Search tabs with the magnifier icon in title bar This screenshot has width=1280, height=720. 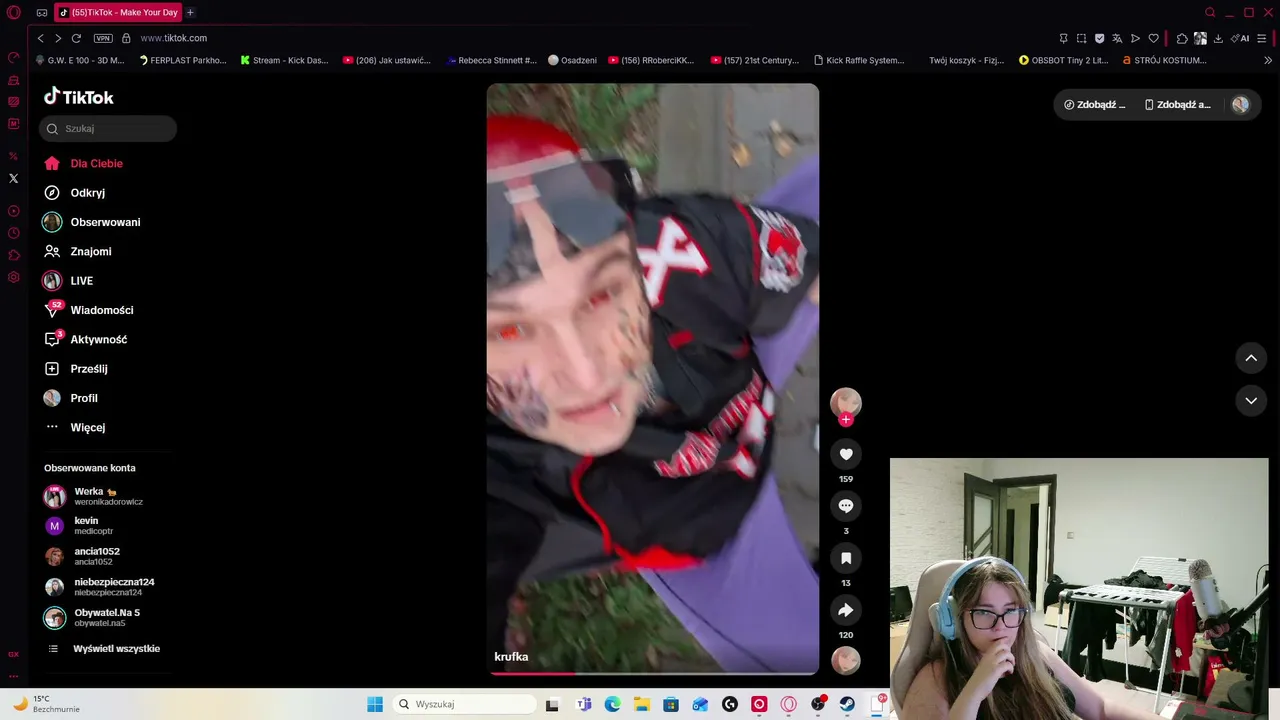pos(1210,13)
